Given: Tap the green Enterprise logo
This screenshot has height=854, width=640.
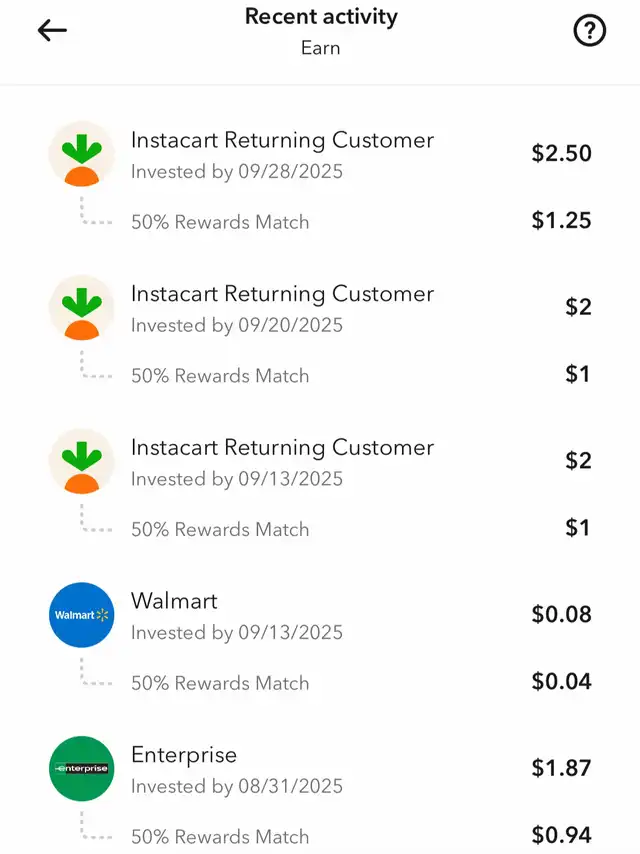Looking at the screenshot, I should pyautogui.click(x=82, y=768).
